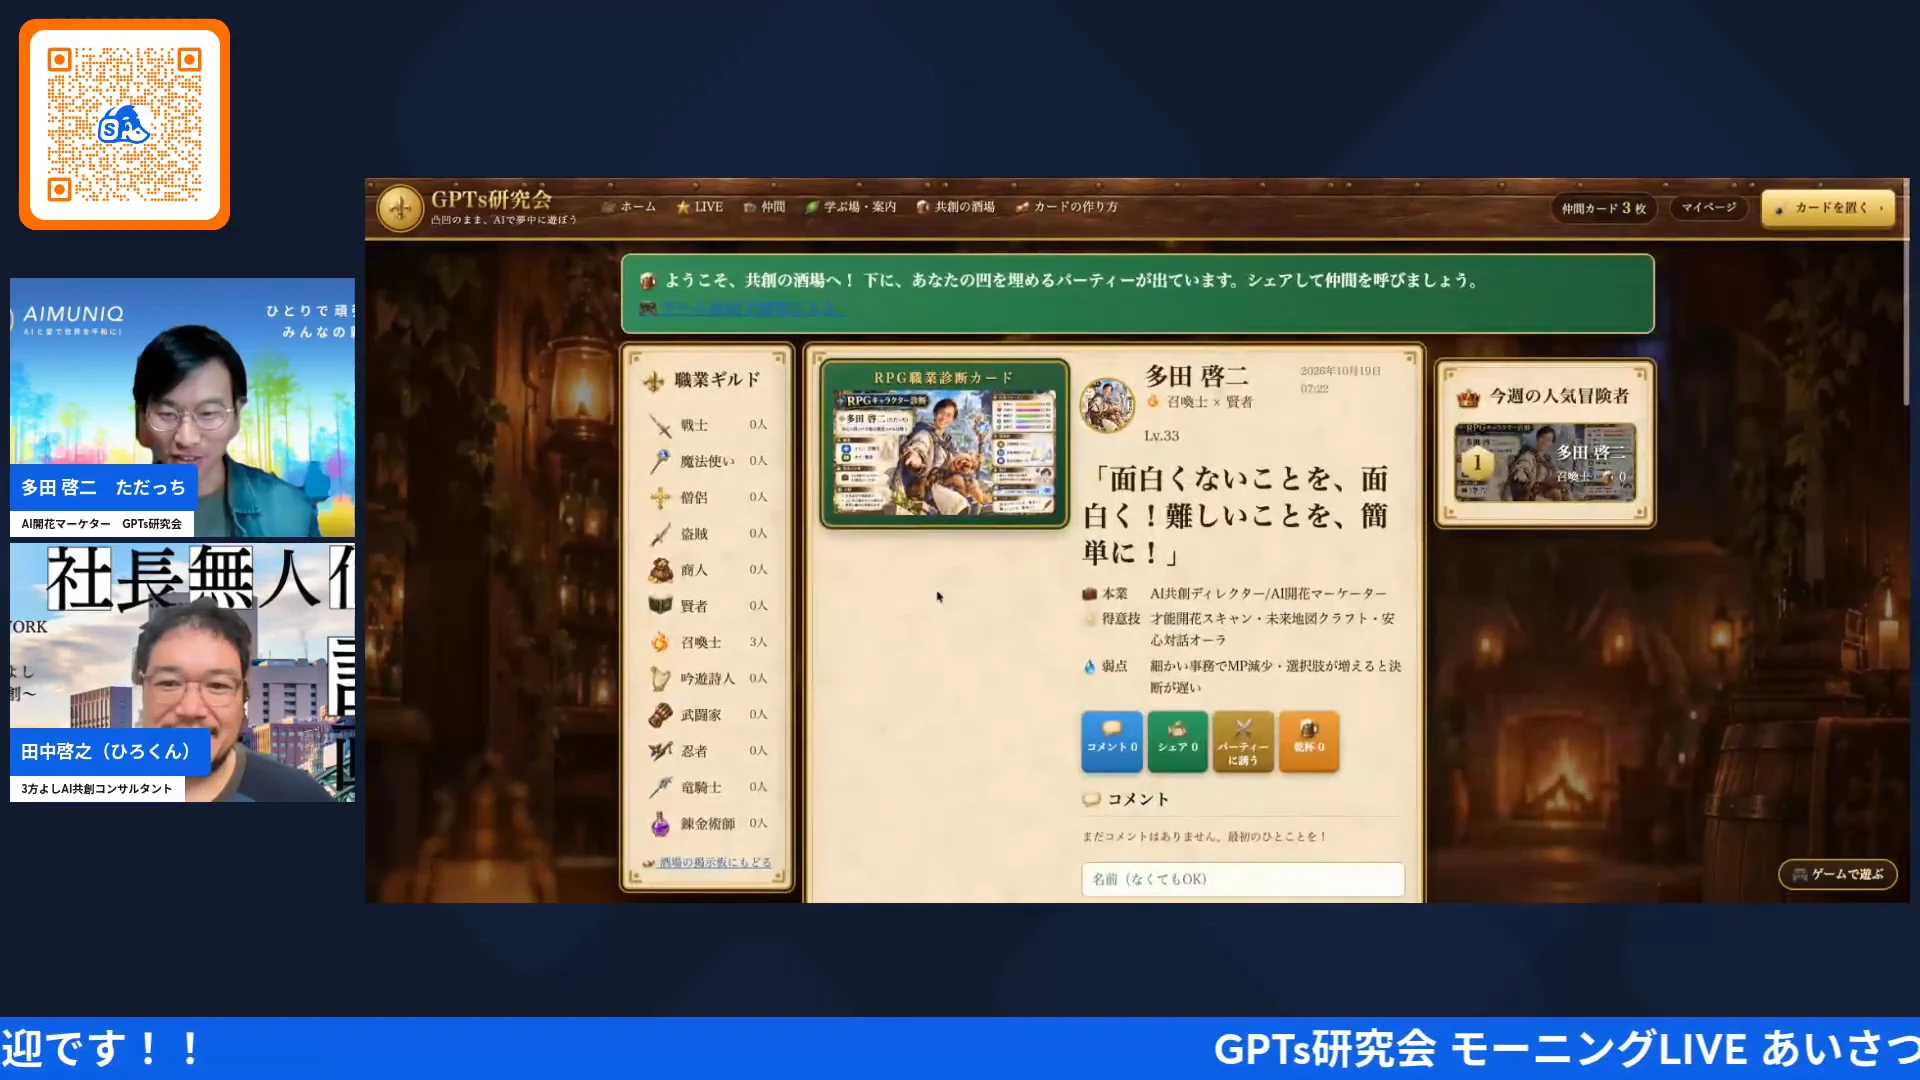Select the 吟遊詩人 harp icon
Viewport: 1920px width, 1080px height.
tap(660, 679)
